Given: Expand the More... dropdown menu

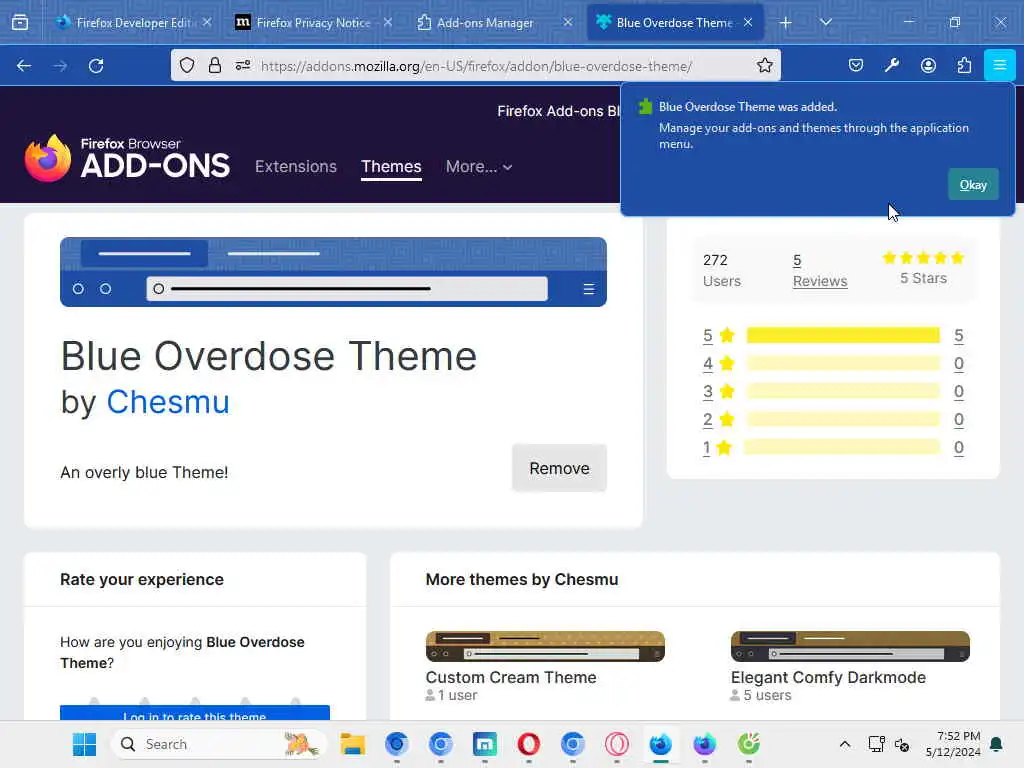Looking at the screenshot, I should click(x=479, y=167).
